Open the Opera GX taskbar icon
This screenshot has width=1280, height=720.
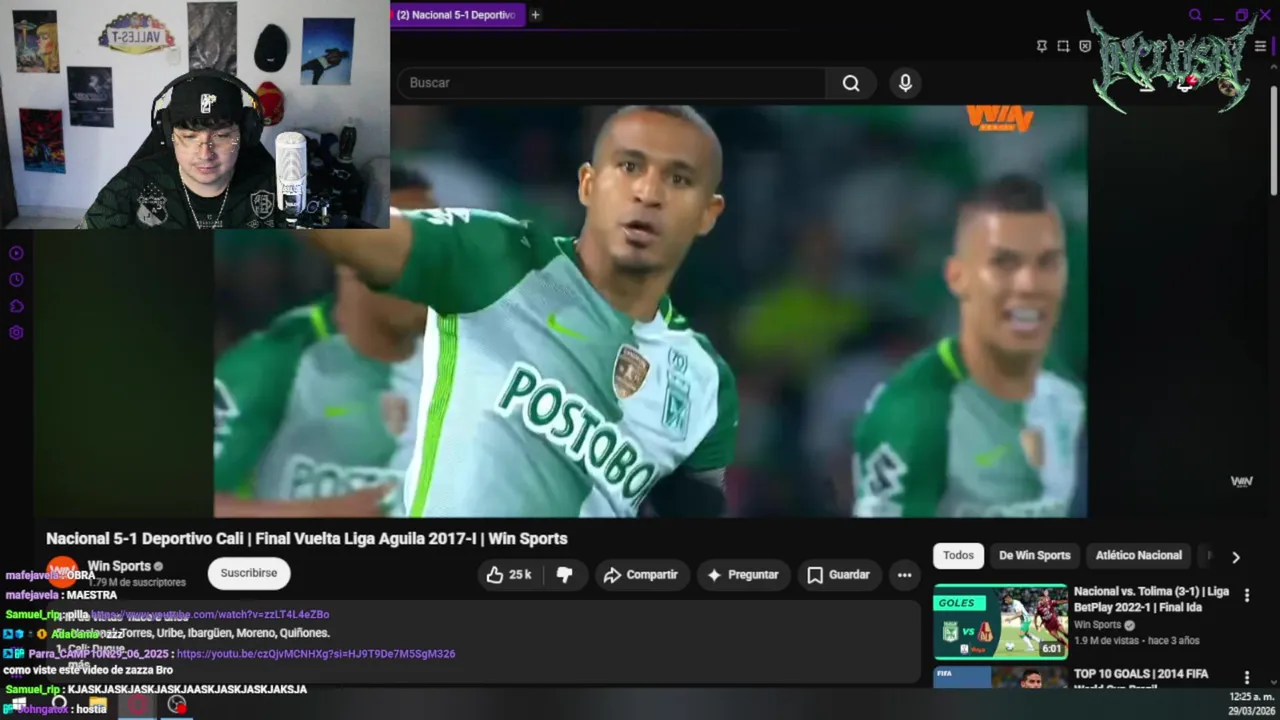pos(138,705)
